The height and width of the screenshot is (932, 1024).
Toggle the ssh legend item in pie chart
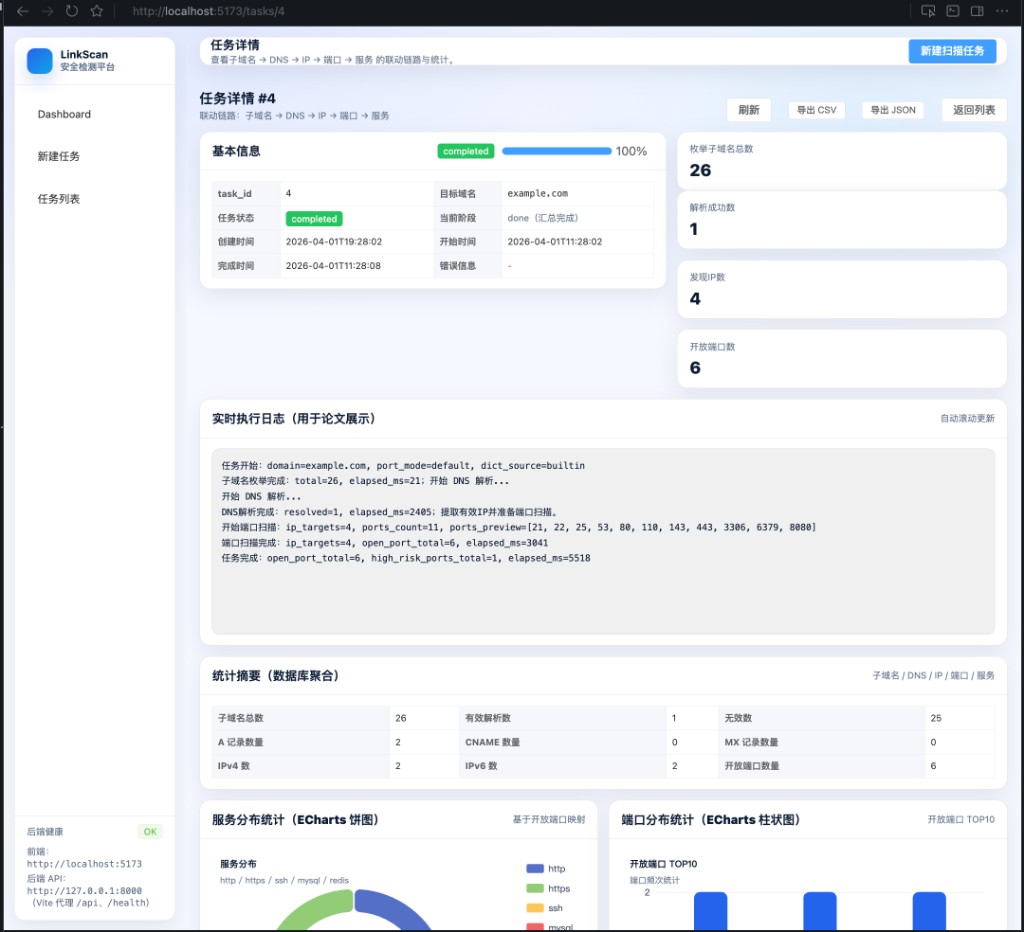(544, 908)
